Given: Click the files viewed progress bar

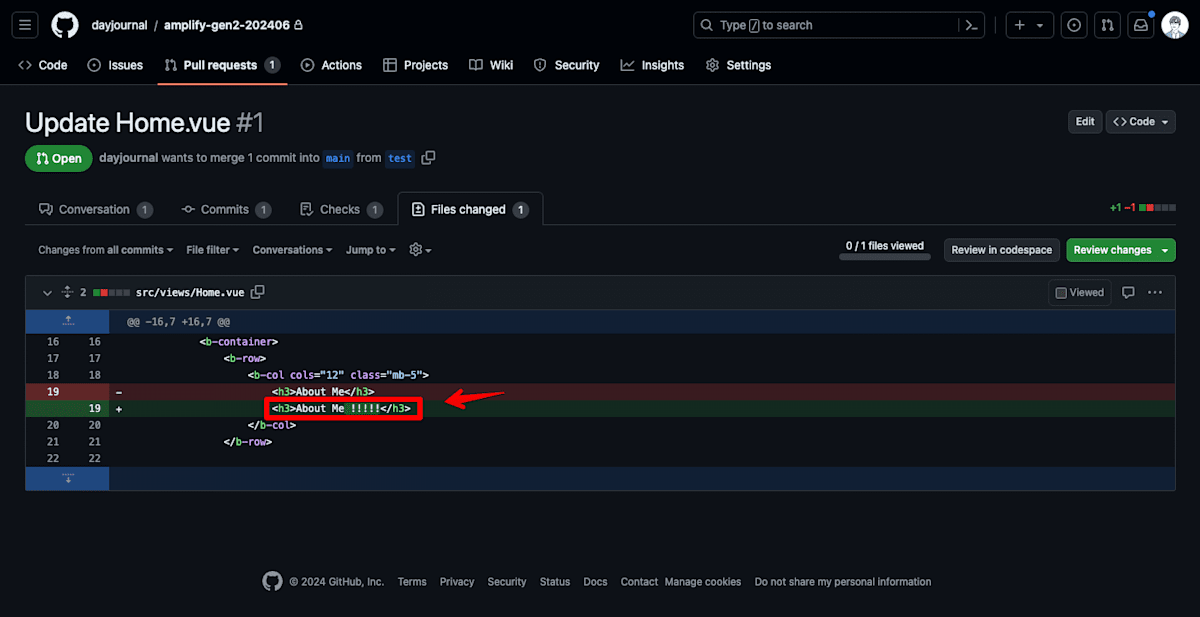Looking at the screenshot, I should (x=885, y=257).
